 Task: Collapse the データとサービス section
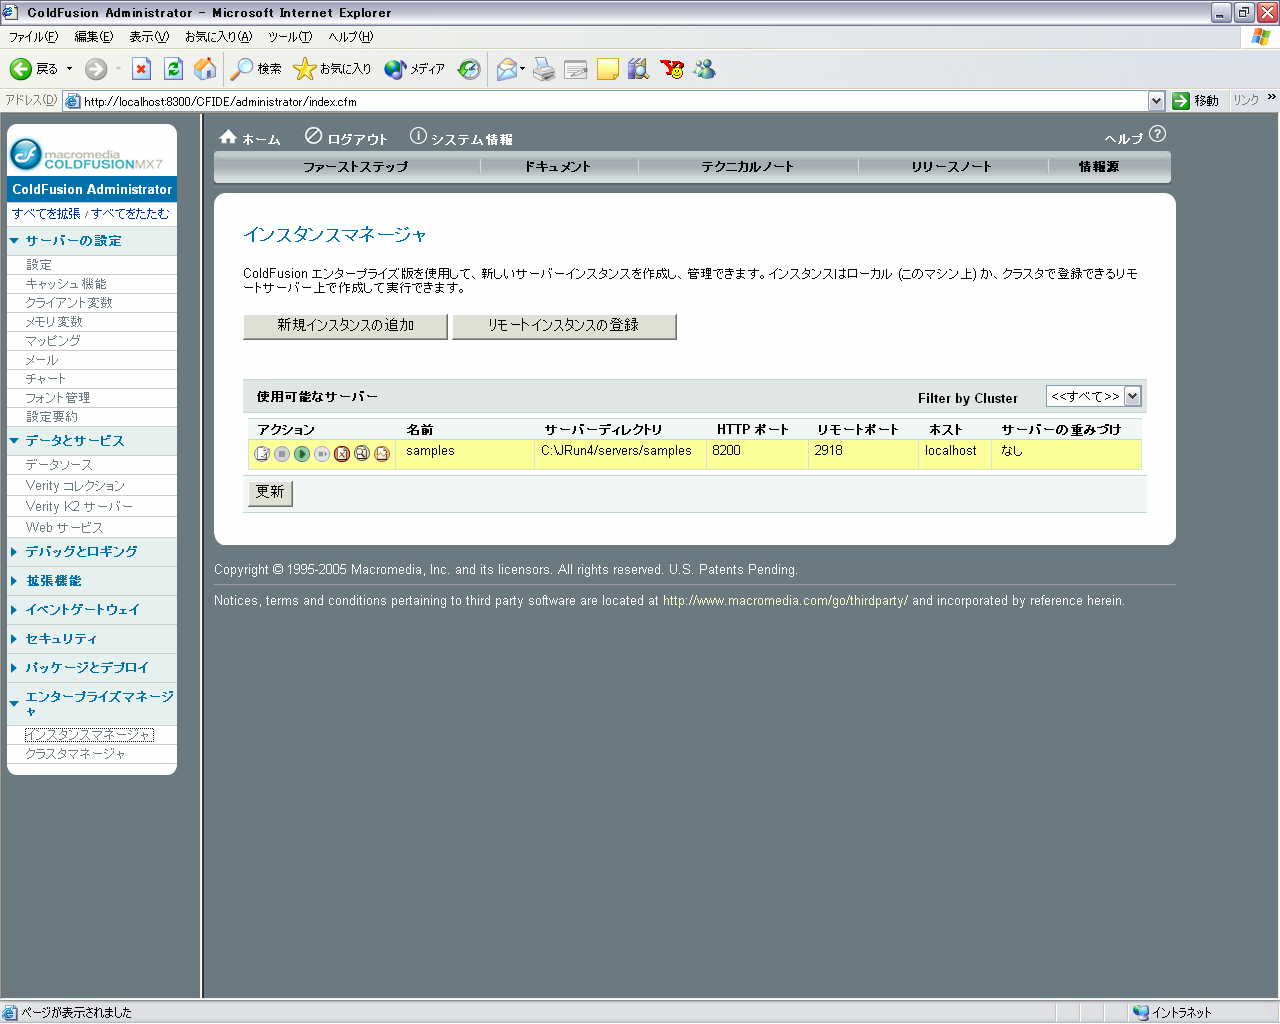tap(14, 441)
